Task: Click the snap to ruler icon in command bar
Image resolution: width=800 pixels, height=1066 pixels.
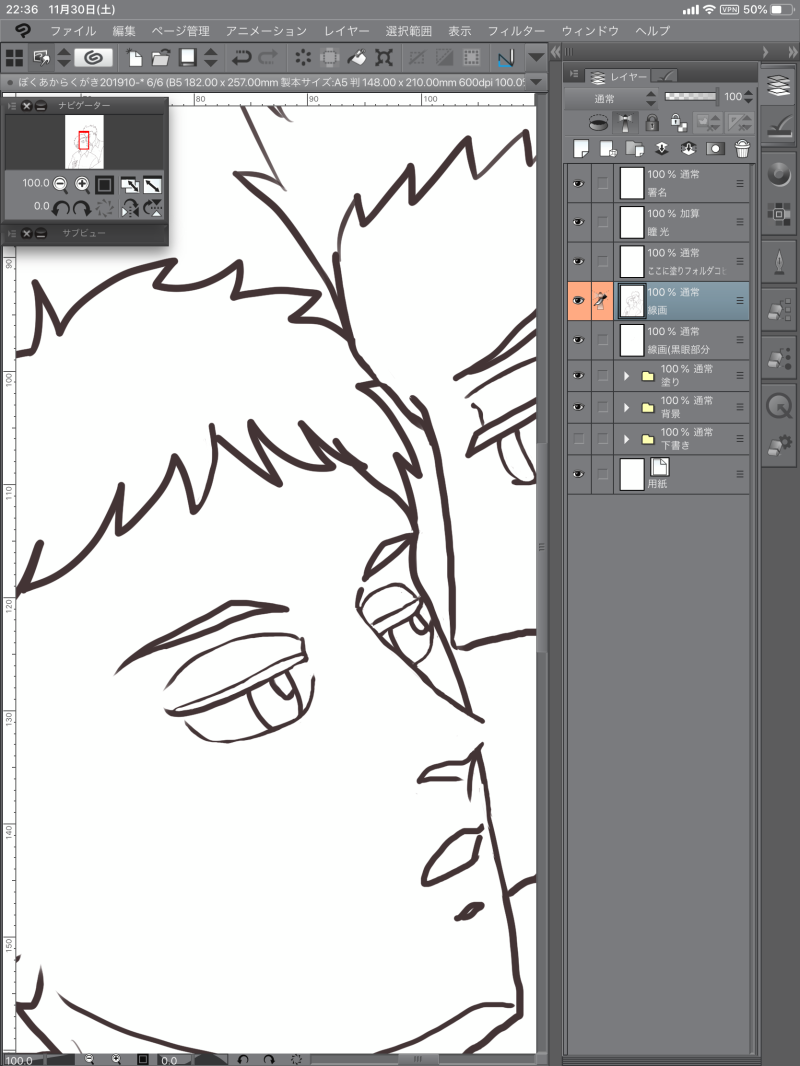Action: click(505, 58)
